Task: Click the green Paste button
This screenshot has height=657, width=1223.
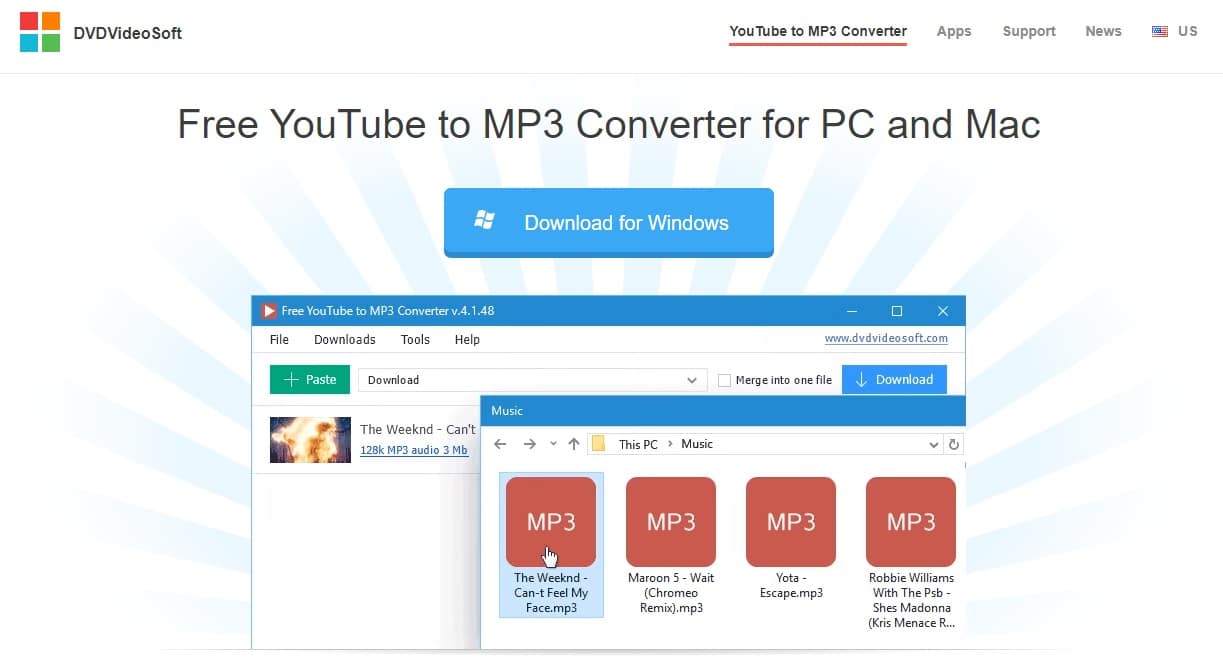Action: click(310, 380)
